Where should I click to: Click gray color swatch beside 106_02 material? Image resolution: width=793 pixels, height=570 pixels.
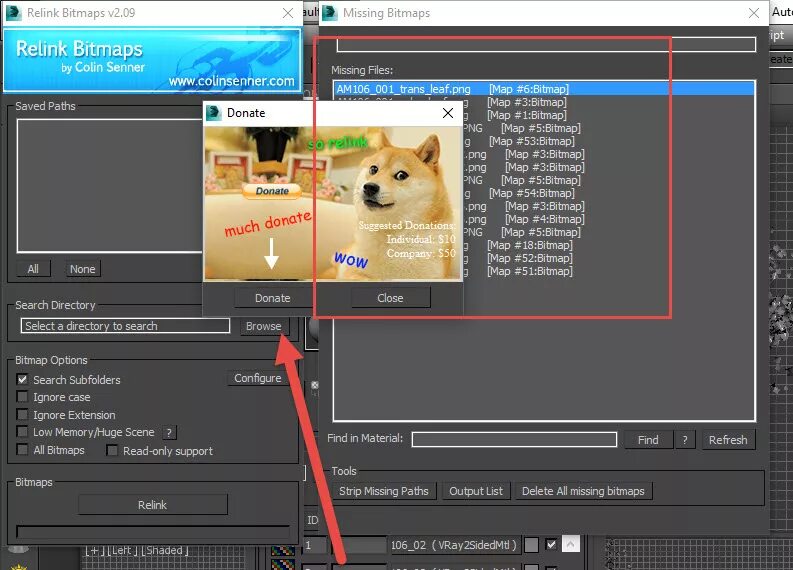531,545
